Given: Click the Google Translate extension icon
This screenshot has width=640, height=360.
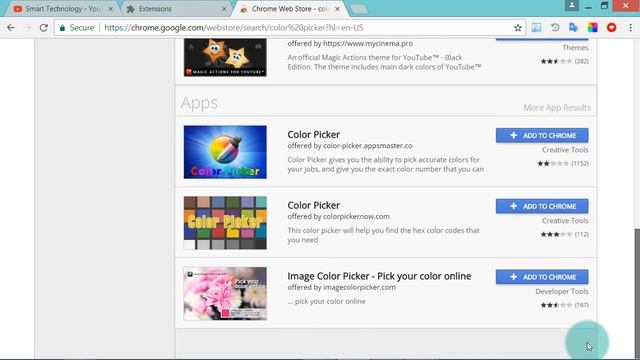Looking at the screenshot, I should (573, 28).
